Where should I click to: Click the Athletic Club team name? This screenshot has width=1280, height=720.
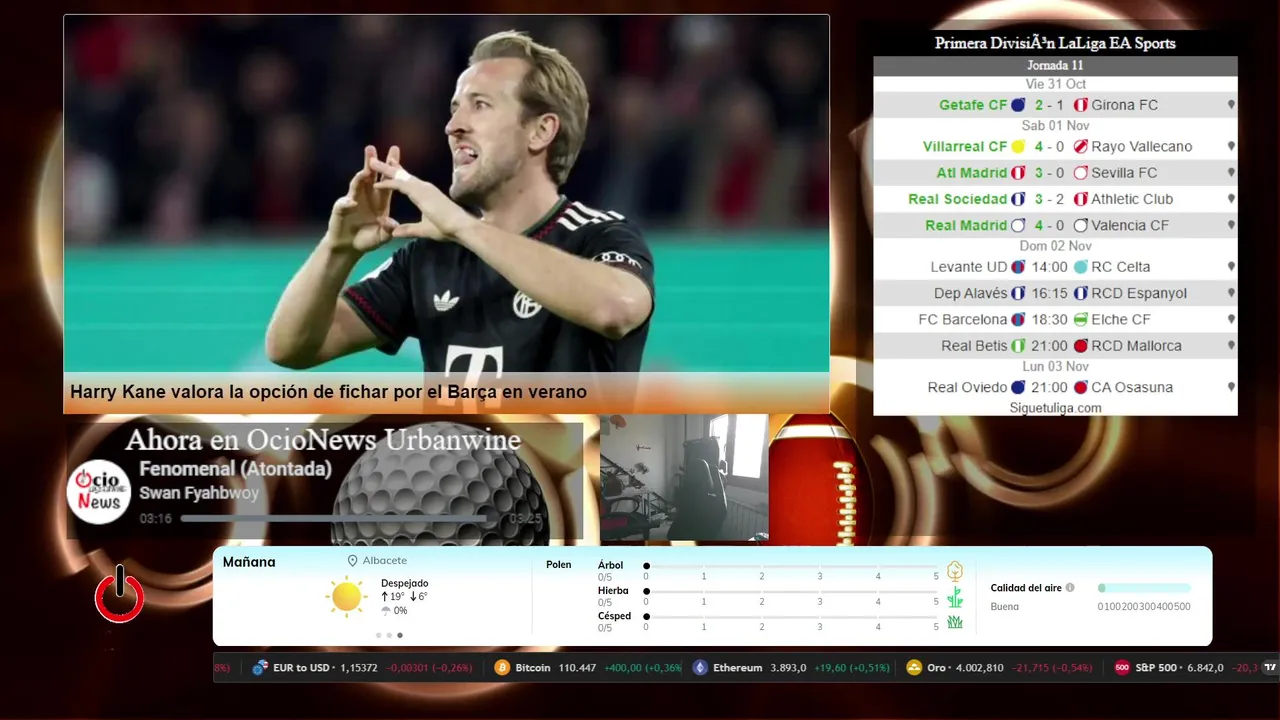click(1132, 199)
